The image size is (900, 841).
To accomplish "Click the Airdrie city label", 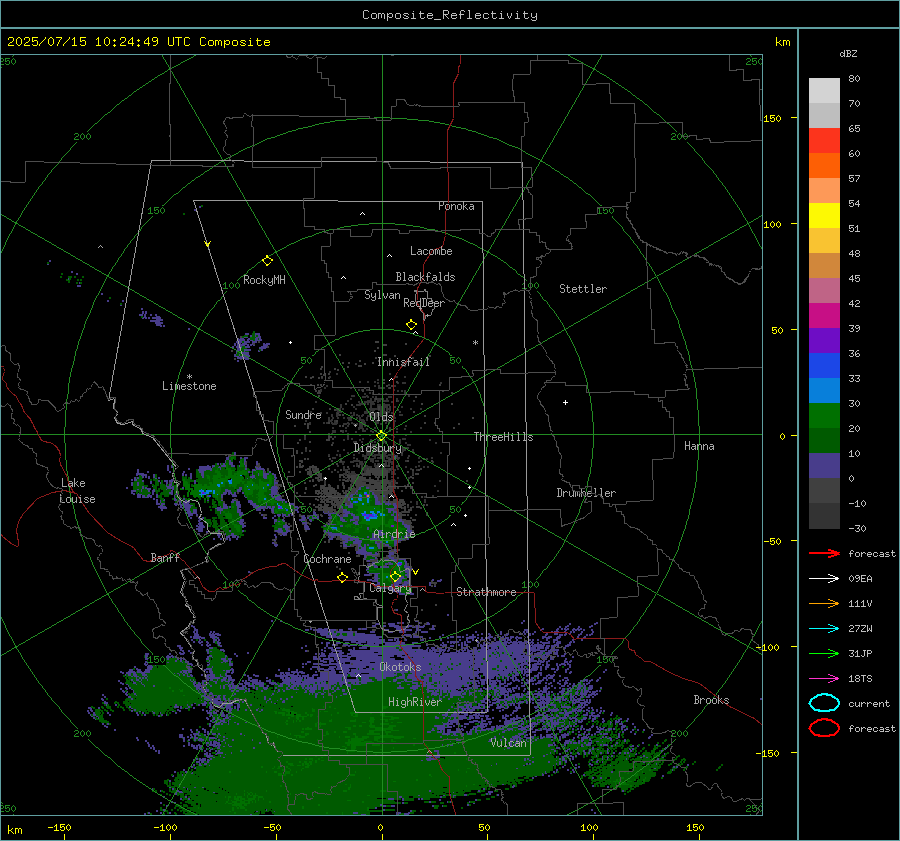I will click(x=394, y=534).
